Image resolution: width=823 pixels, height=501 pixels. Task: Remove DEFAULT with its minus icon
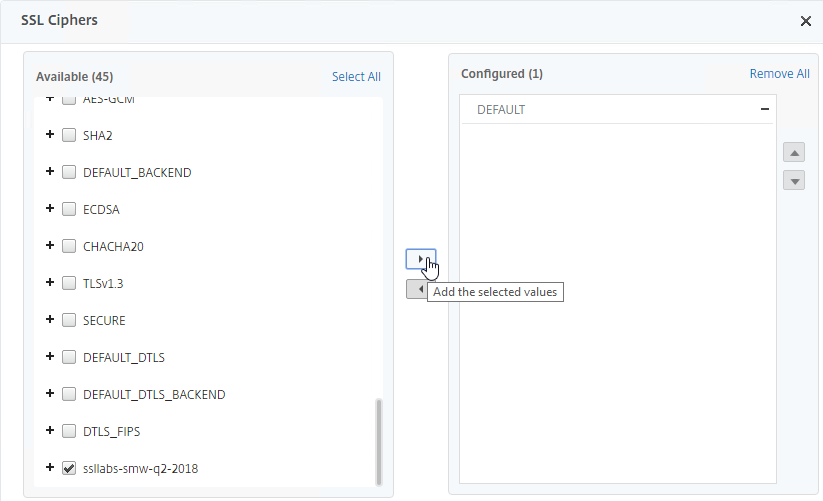pos(765,109)
